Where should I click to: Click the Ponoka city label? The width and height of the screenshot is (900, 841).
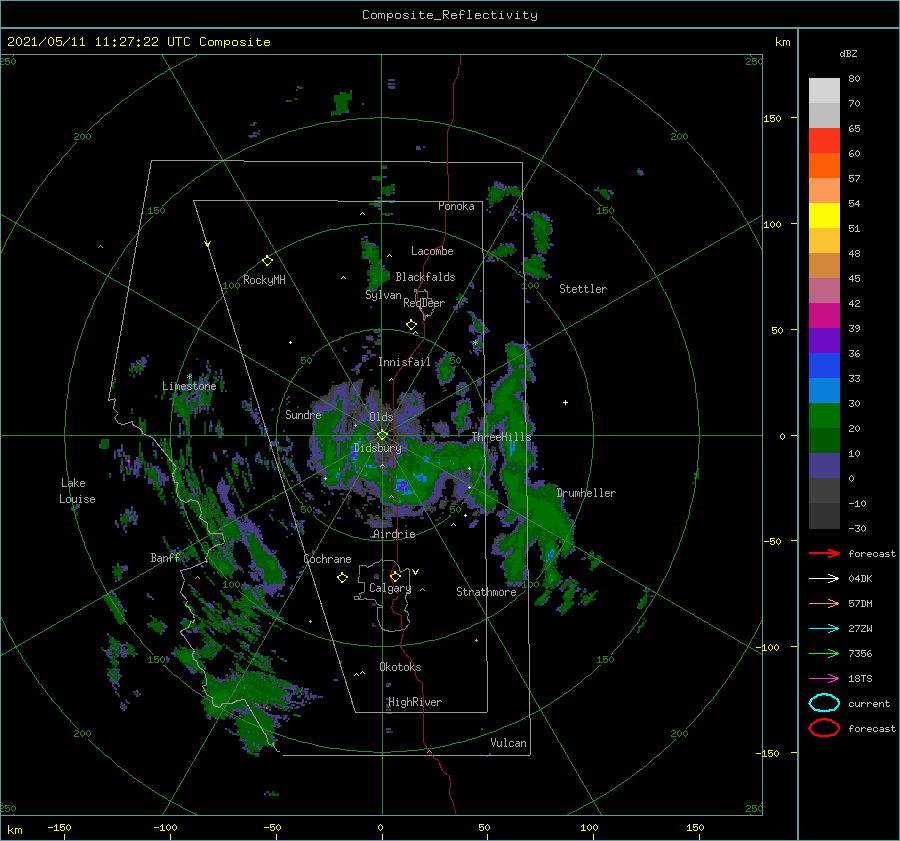(x=456, y=206)
